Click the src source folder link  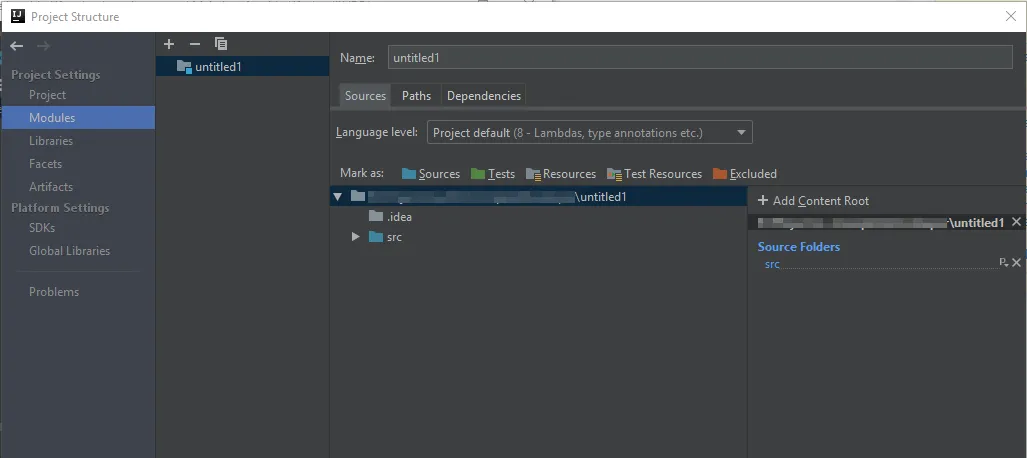[x=772, y=264]
